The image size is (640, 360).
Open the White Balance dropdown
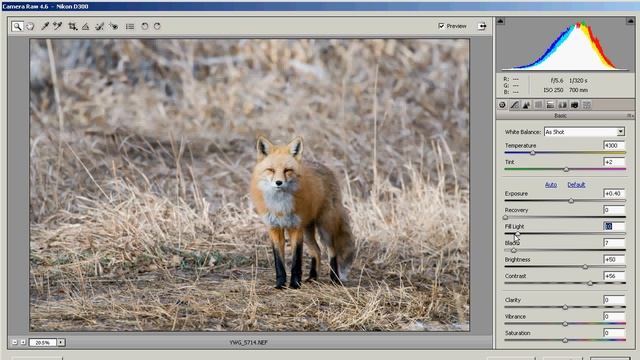584,132
